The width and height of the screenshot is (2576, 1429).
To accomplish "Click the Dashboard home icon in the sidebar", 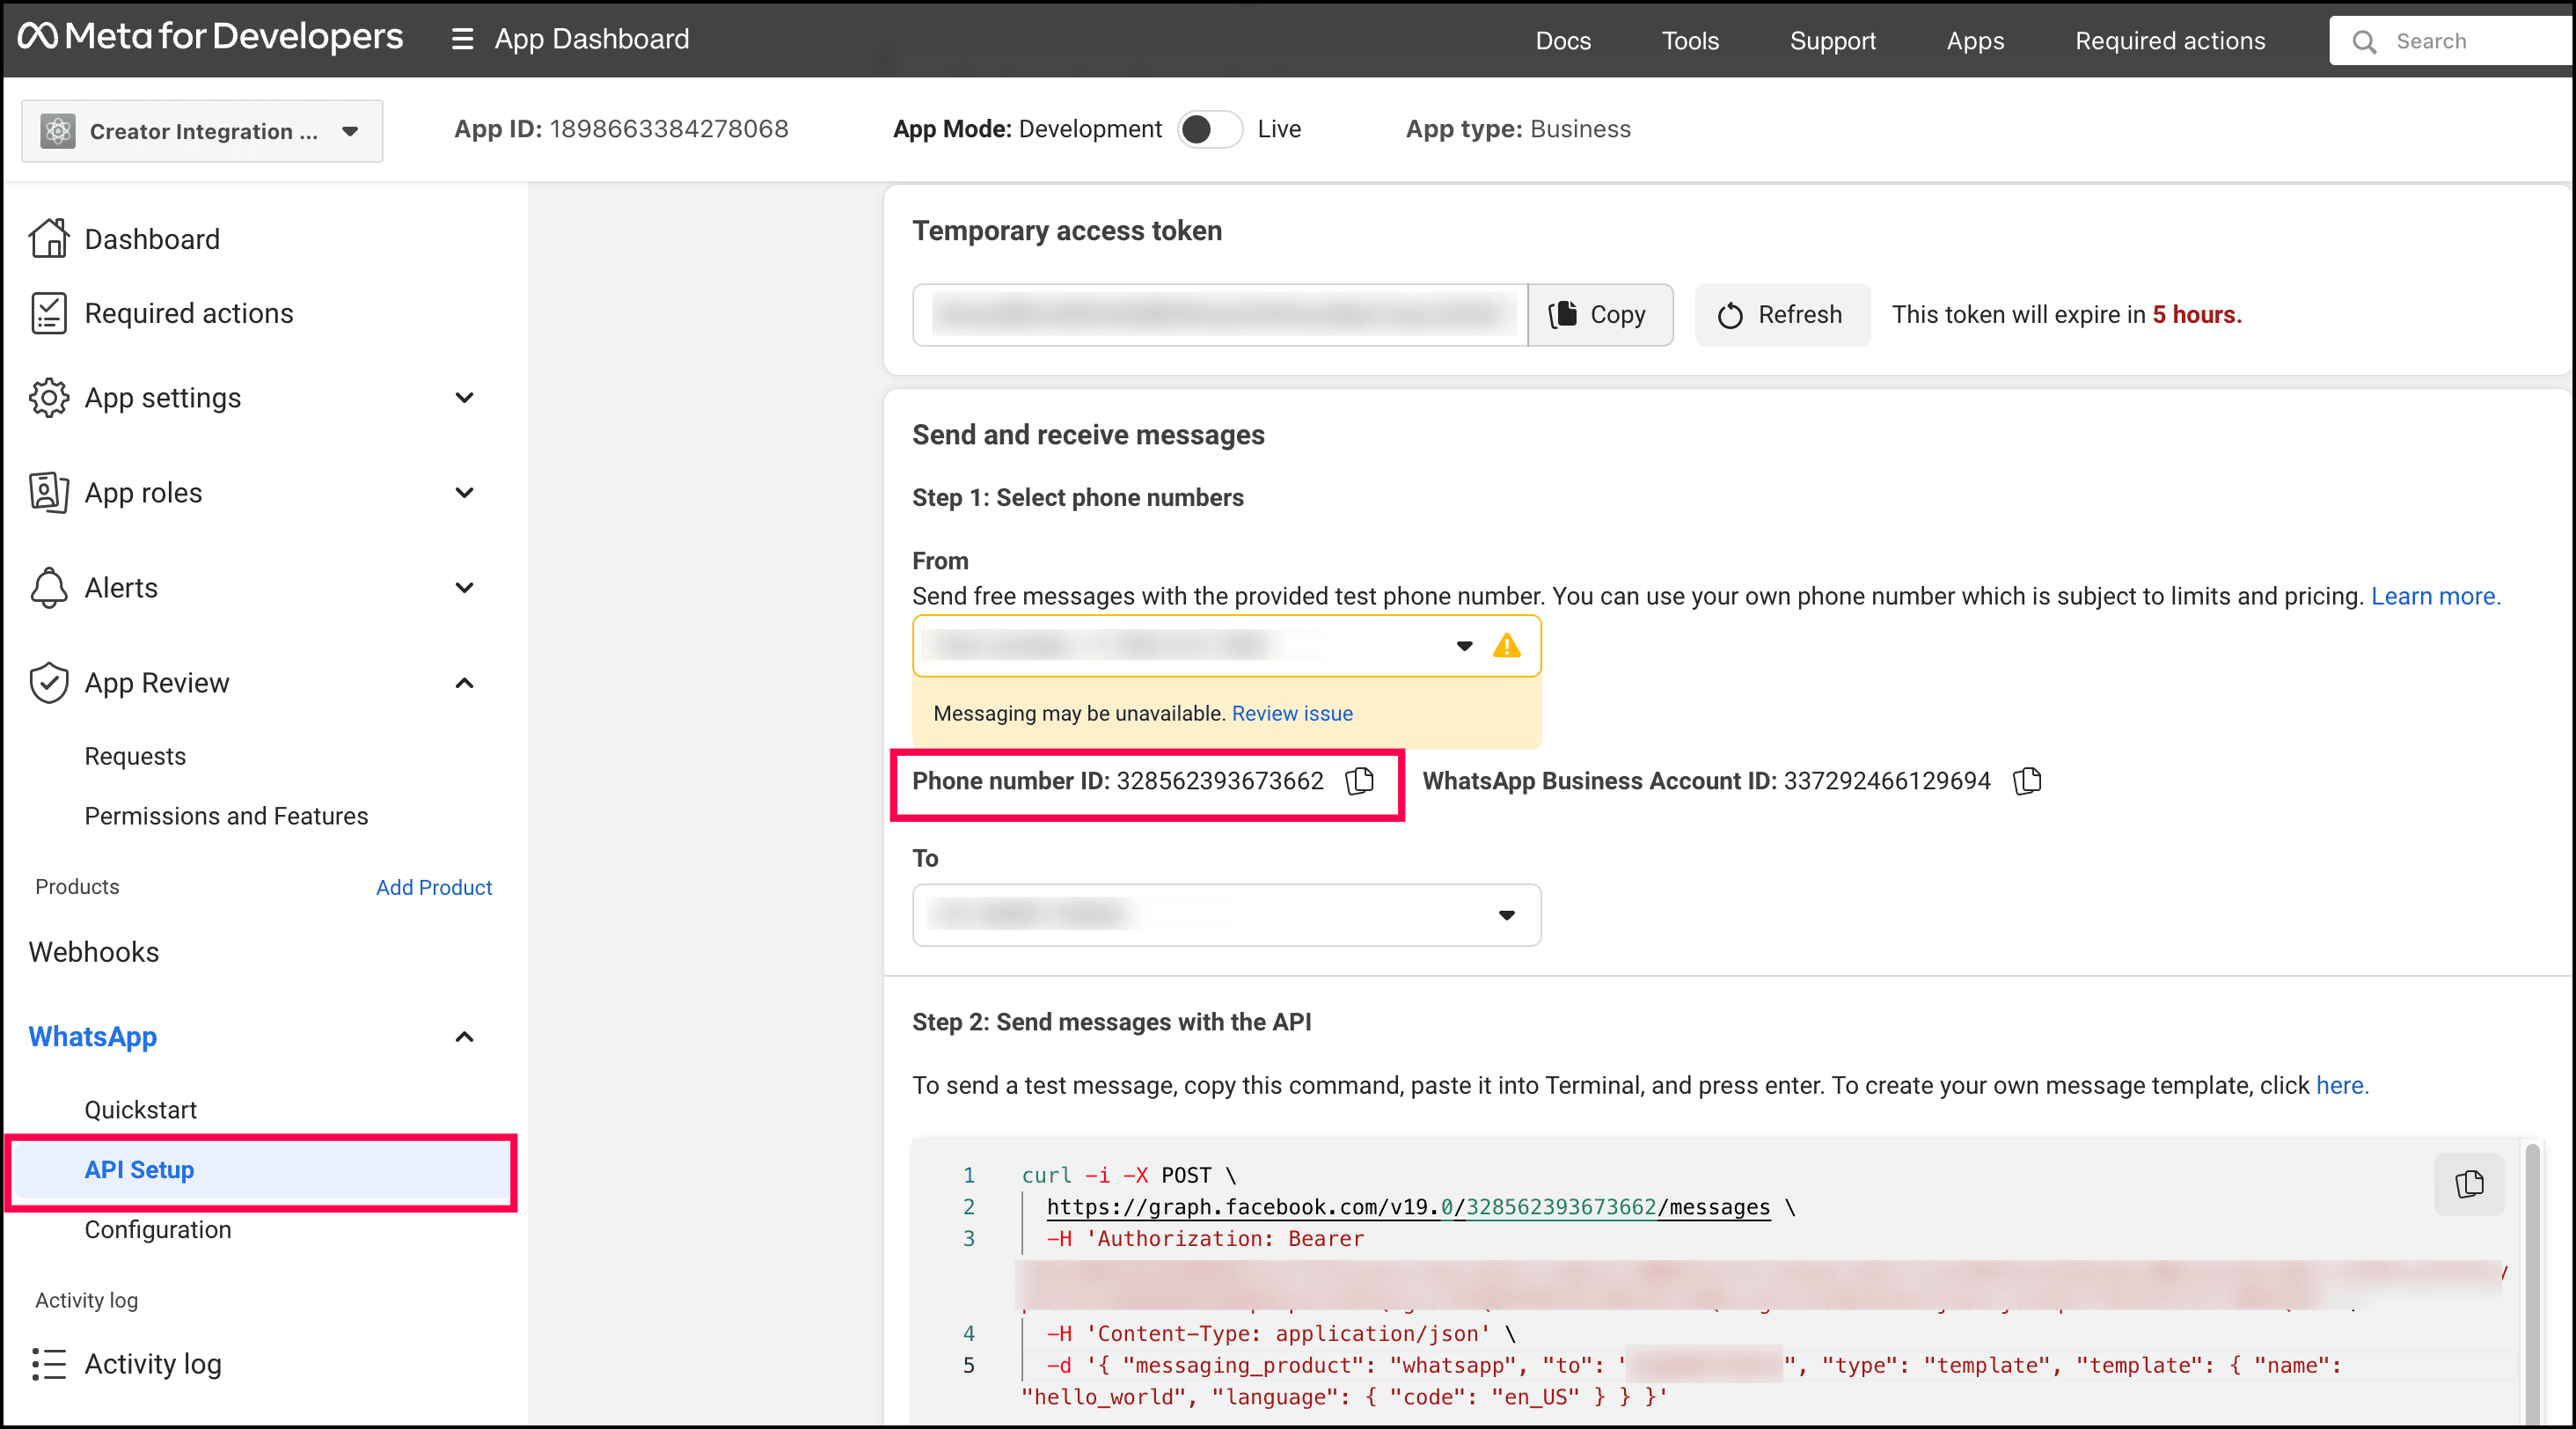I will pos(48,239).
